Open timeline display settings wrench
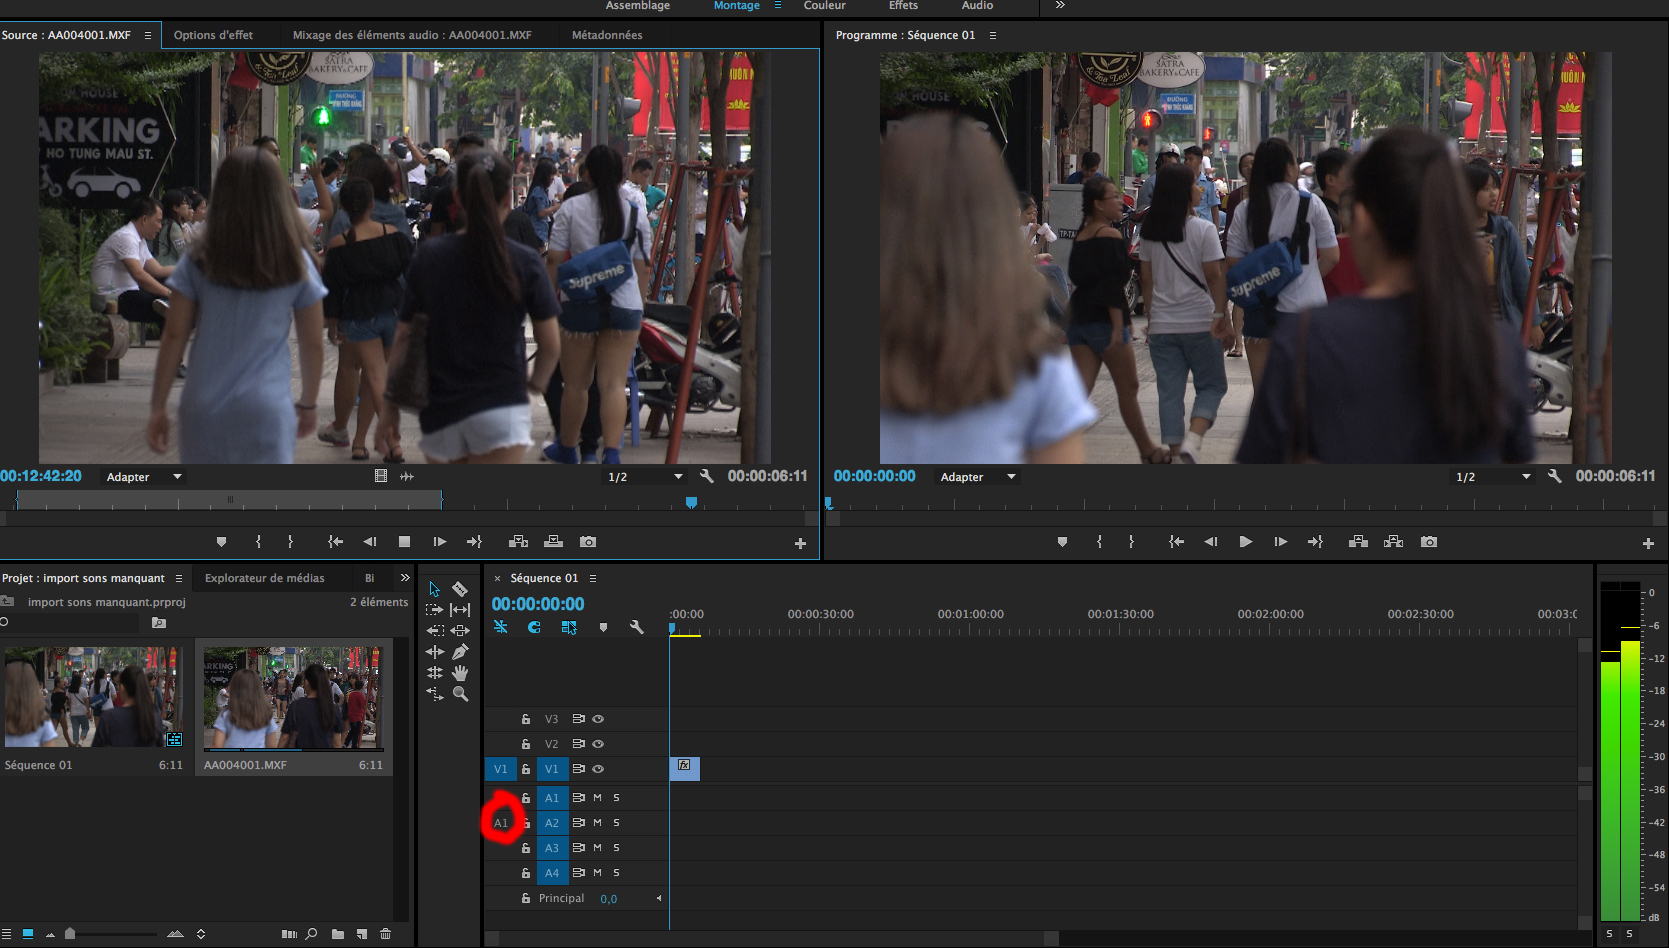1669x948 pixels. (636, 627)
